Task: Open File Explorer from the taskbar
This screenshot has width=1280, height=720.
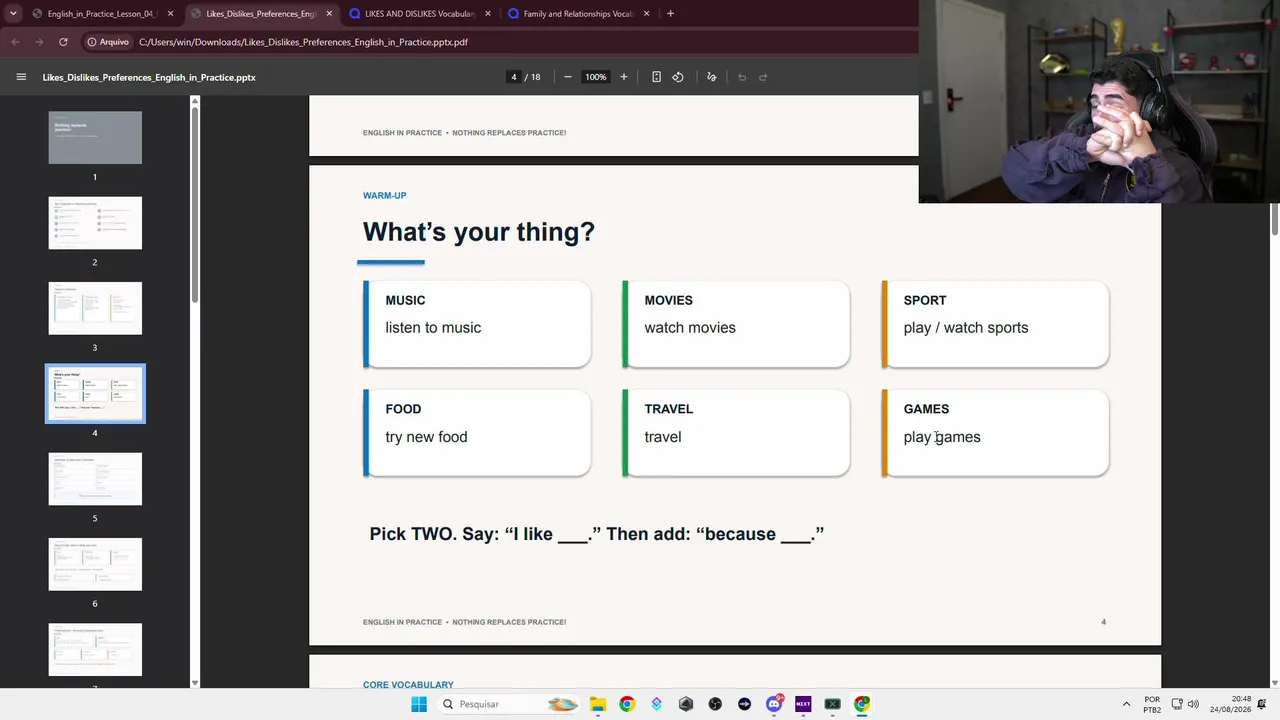Action: click(598, 704)
